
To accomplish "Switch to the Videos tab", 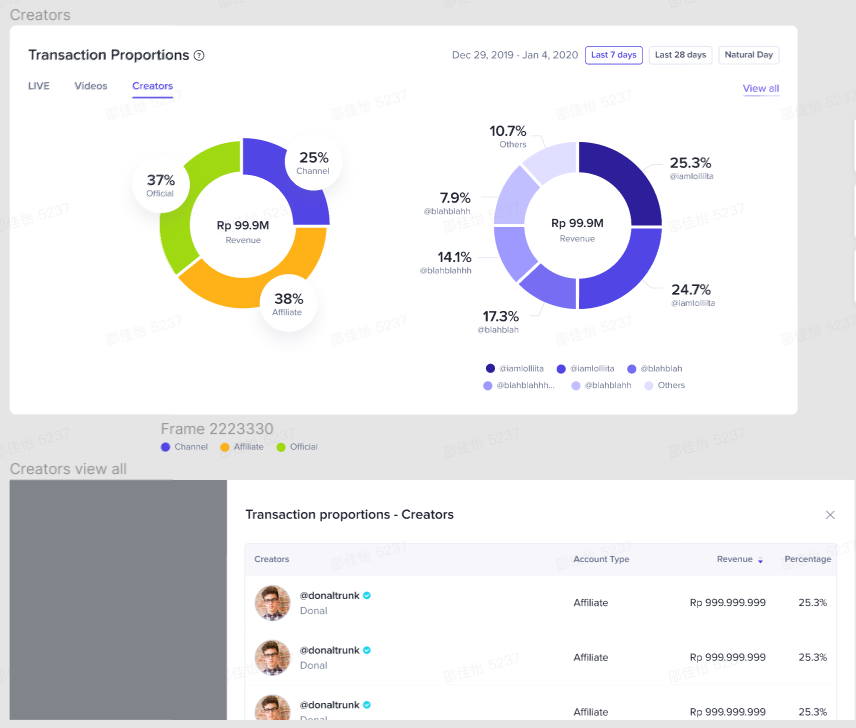I will (91, 86).
